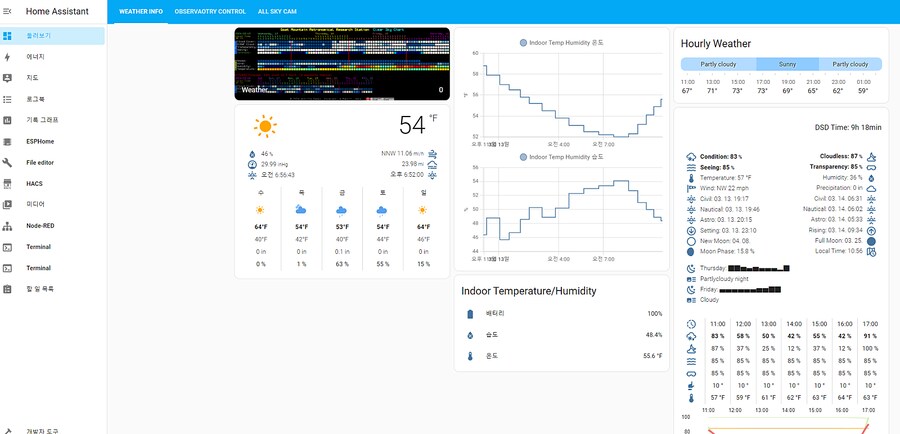Click the Condition: 83 % cloud icon

click(x=691, y=157)
